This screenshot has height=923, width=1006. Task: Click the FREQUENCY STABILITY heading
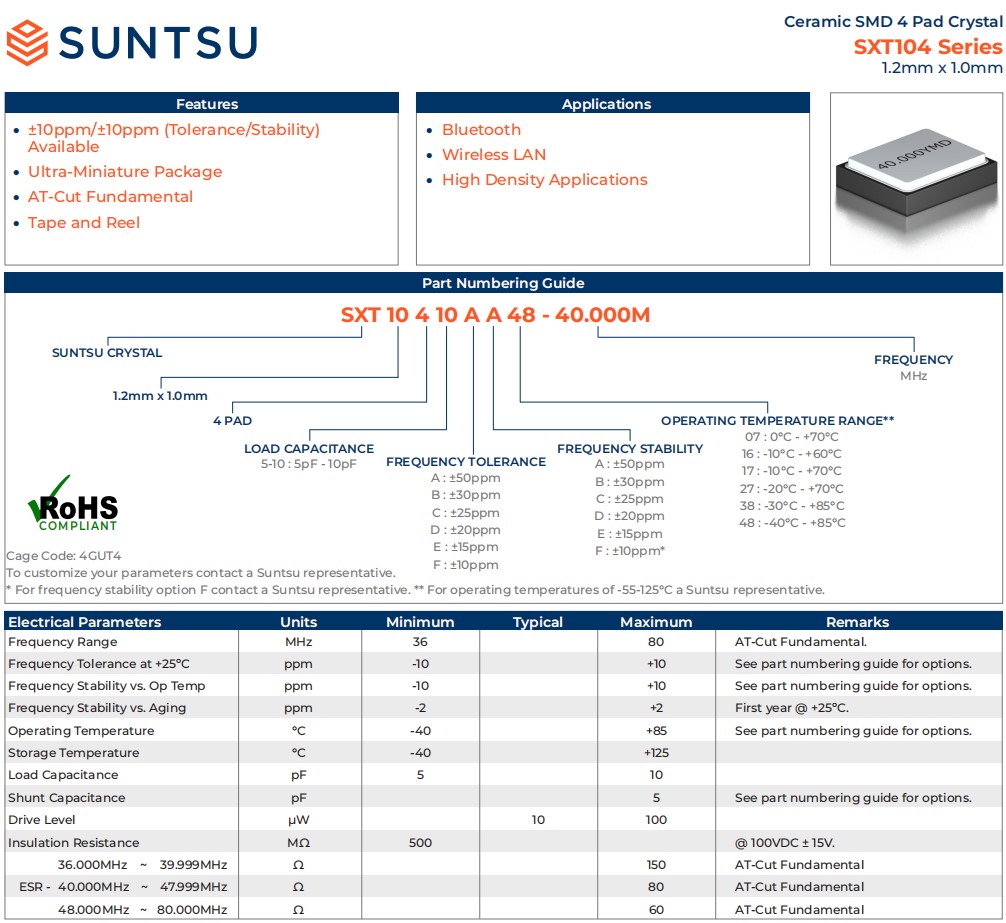[630, 448]
